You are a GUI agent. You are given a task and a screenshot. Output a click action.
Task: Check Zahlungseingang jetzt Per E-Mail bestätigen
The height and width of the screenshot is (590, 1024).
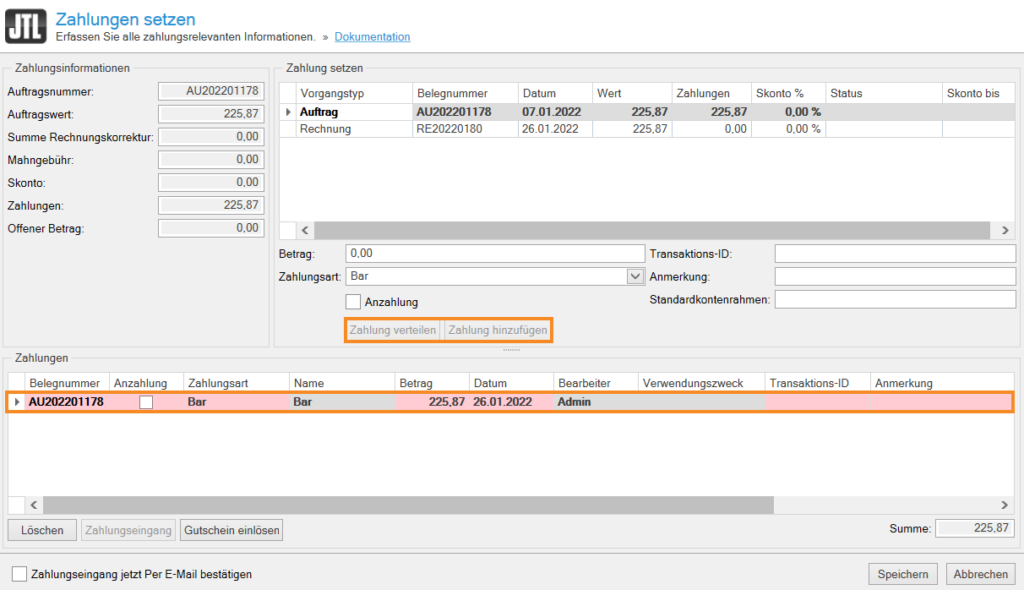pyautogui.click(x=19, y=574)
